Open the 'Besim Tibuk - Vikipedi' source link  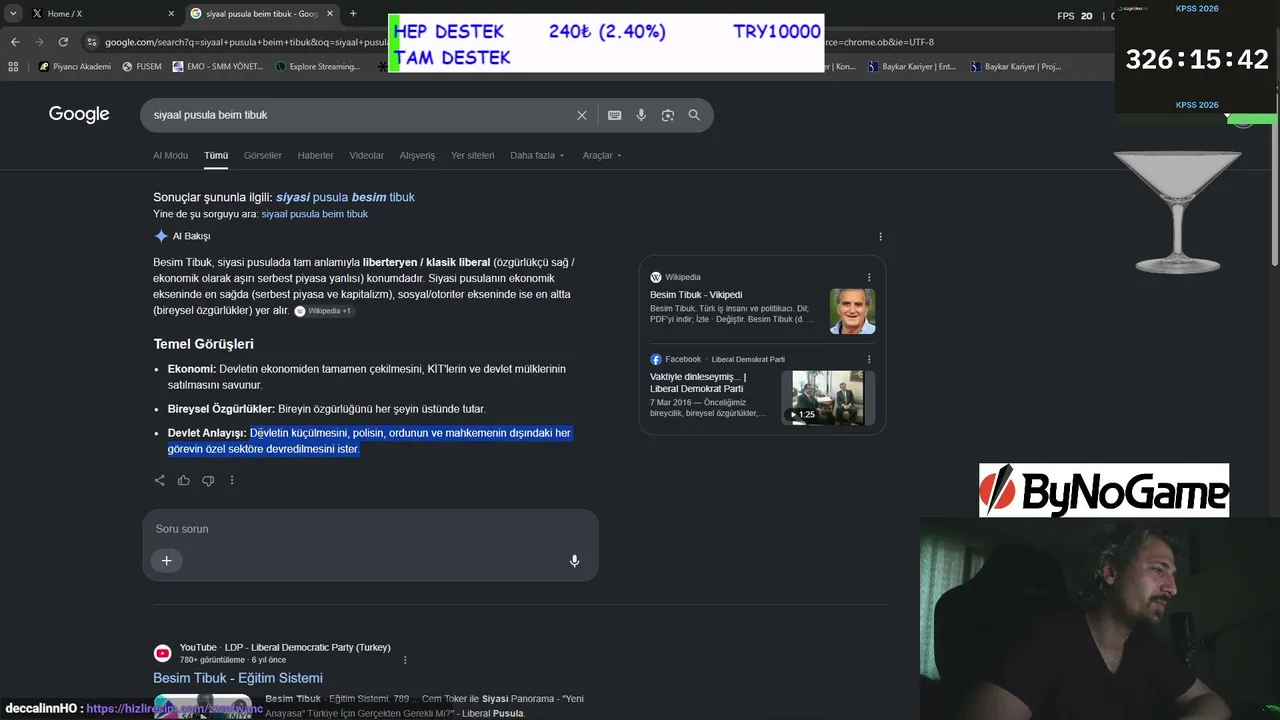696,295
